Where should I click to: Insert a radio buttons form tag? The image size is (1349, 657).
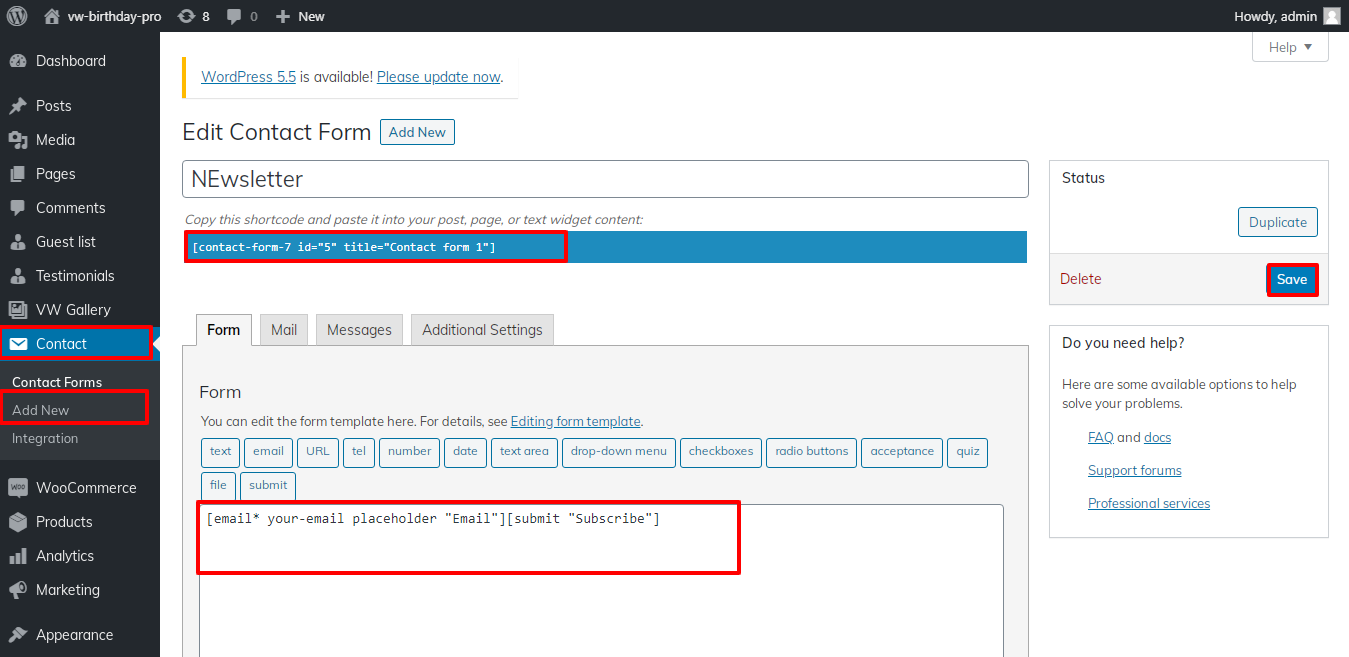pos(811,452)
